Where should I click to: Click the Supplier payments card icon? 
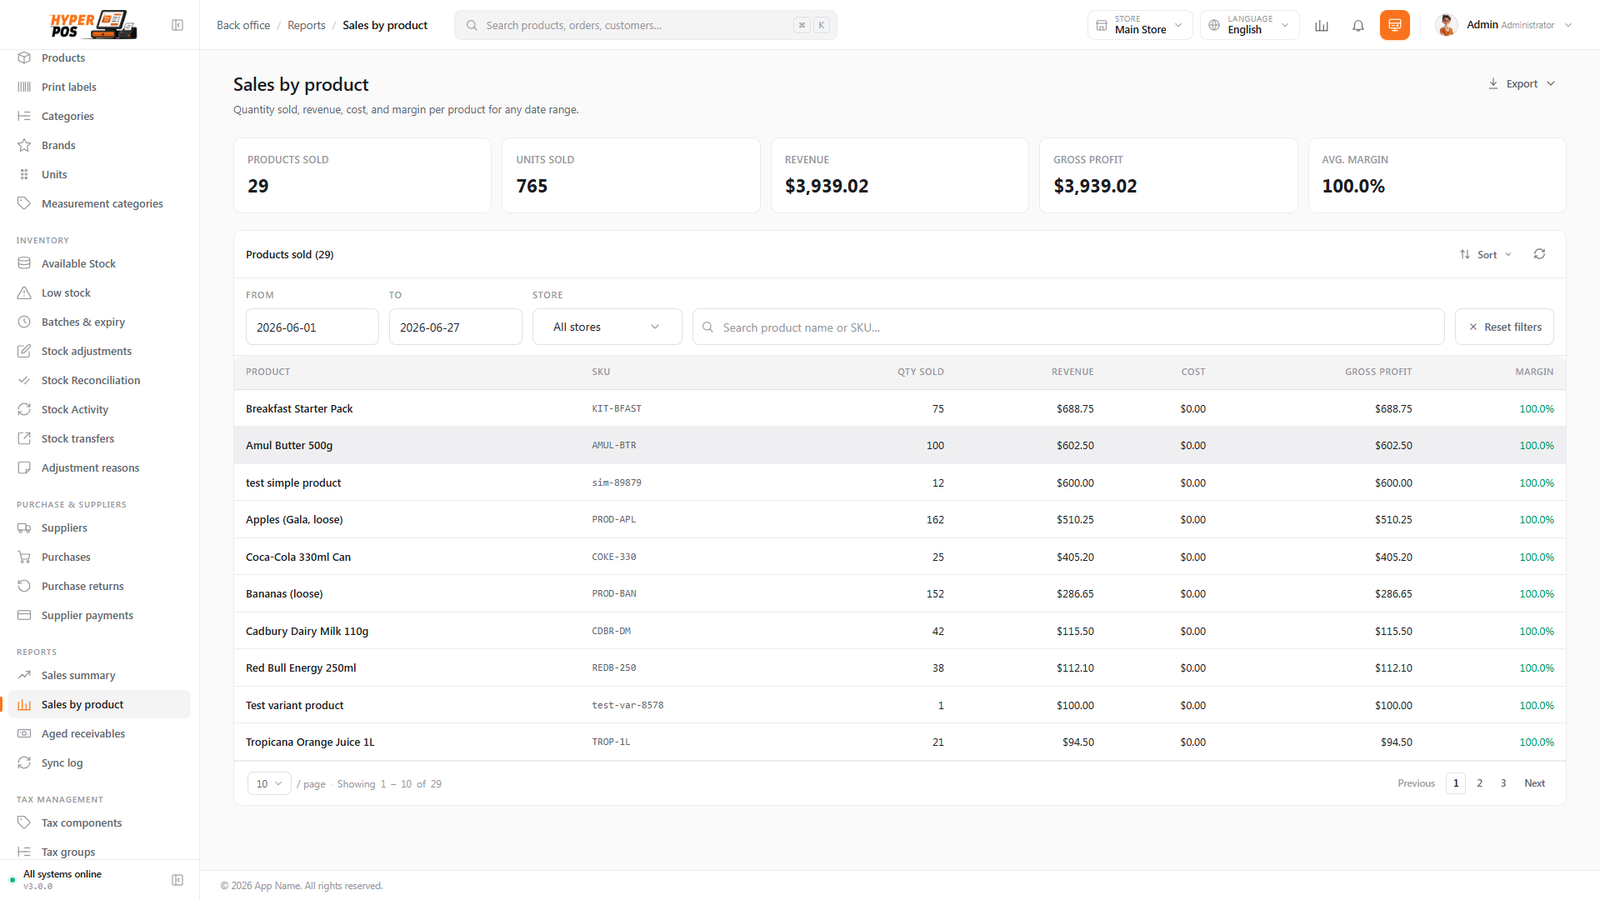coord(24,615)
